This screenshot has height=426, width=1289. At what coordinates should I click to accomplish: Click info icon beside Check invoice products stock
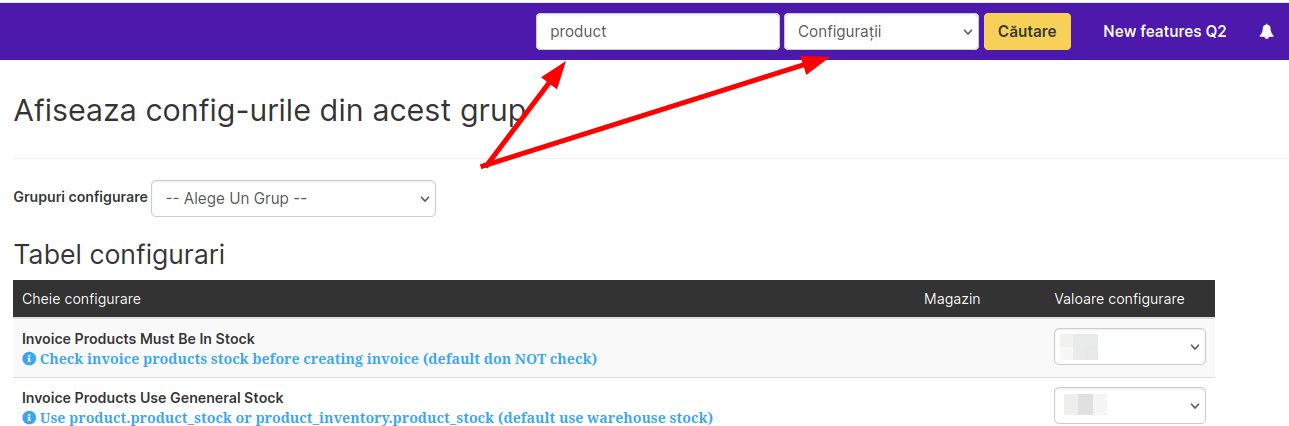[x=29, y=358]
